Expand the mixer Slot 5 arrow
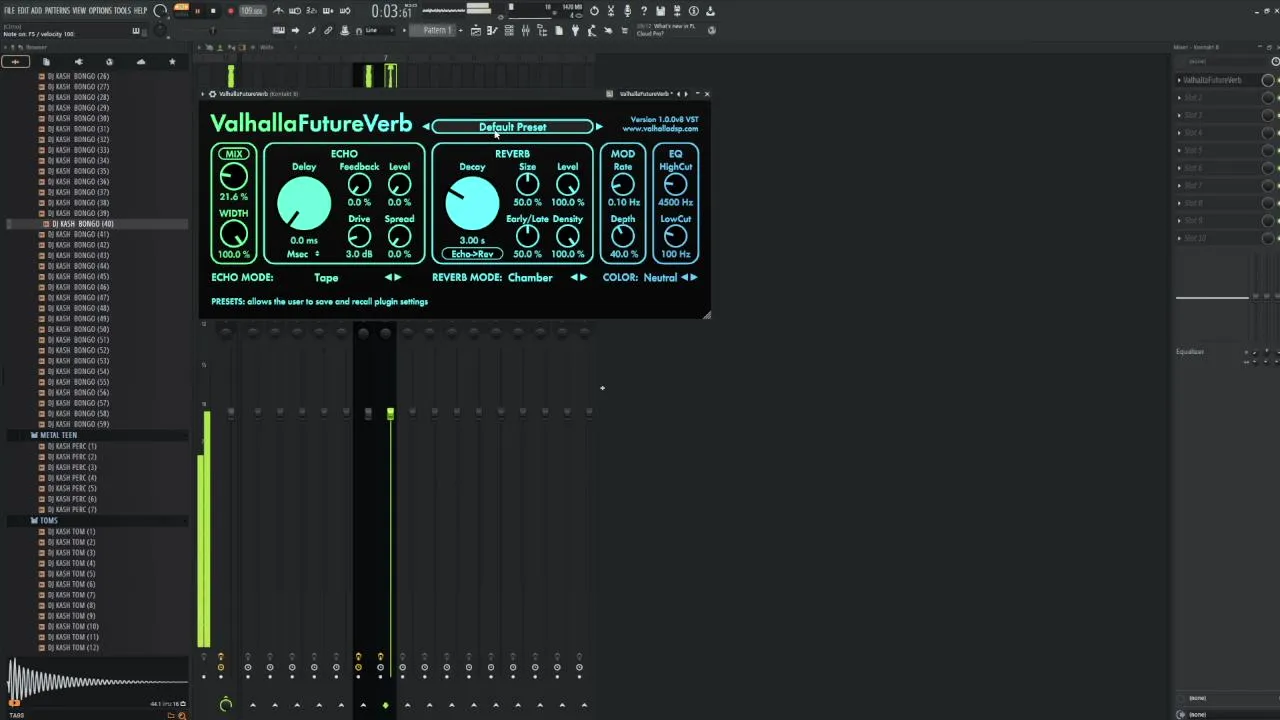Screen dimensions: 1280x720 click(1179, 150)
